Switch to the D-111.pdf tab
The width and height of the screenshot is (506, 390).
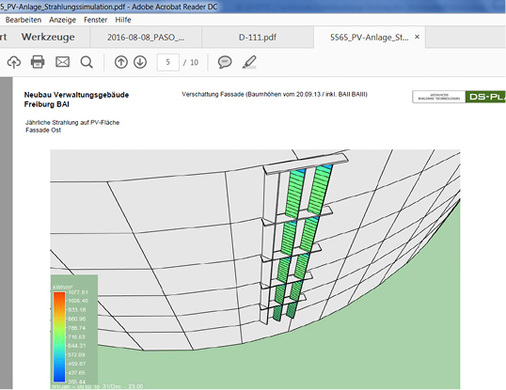point(257,37)
